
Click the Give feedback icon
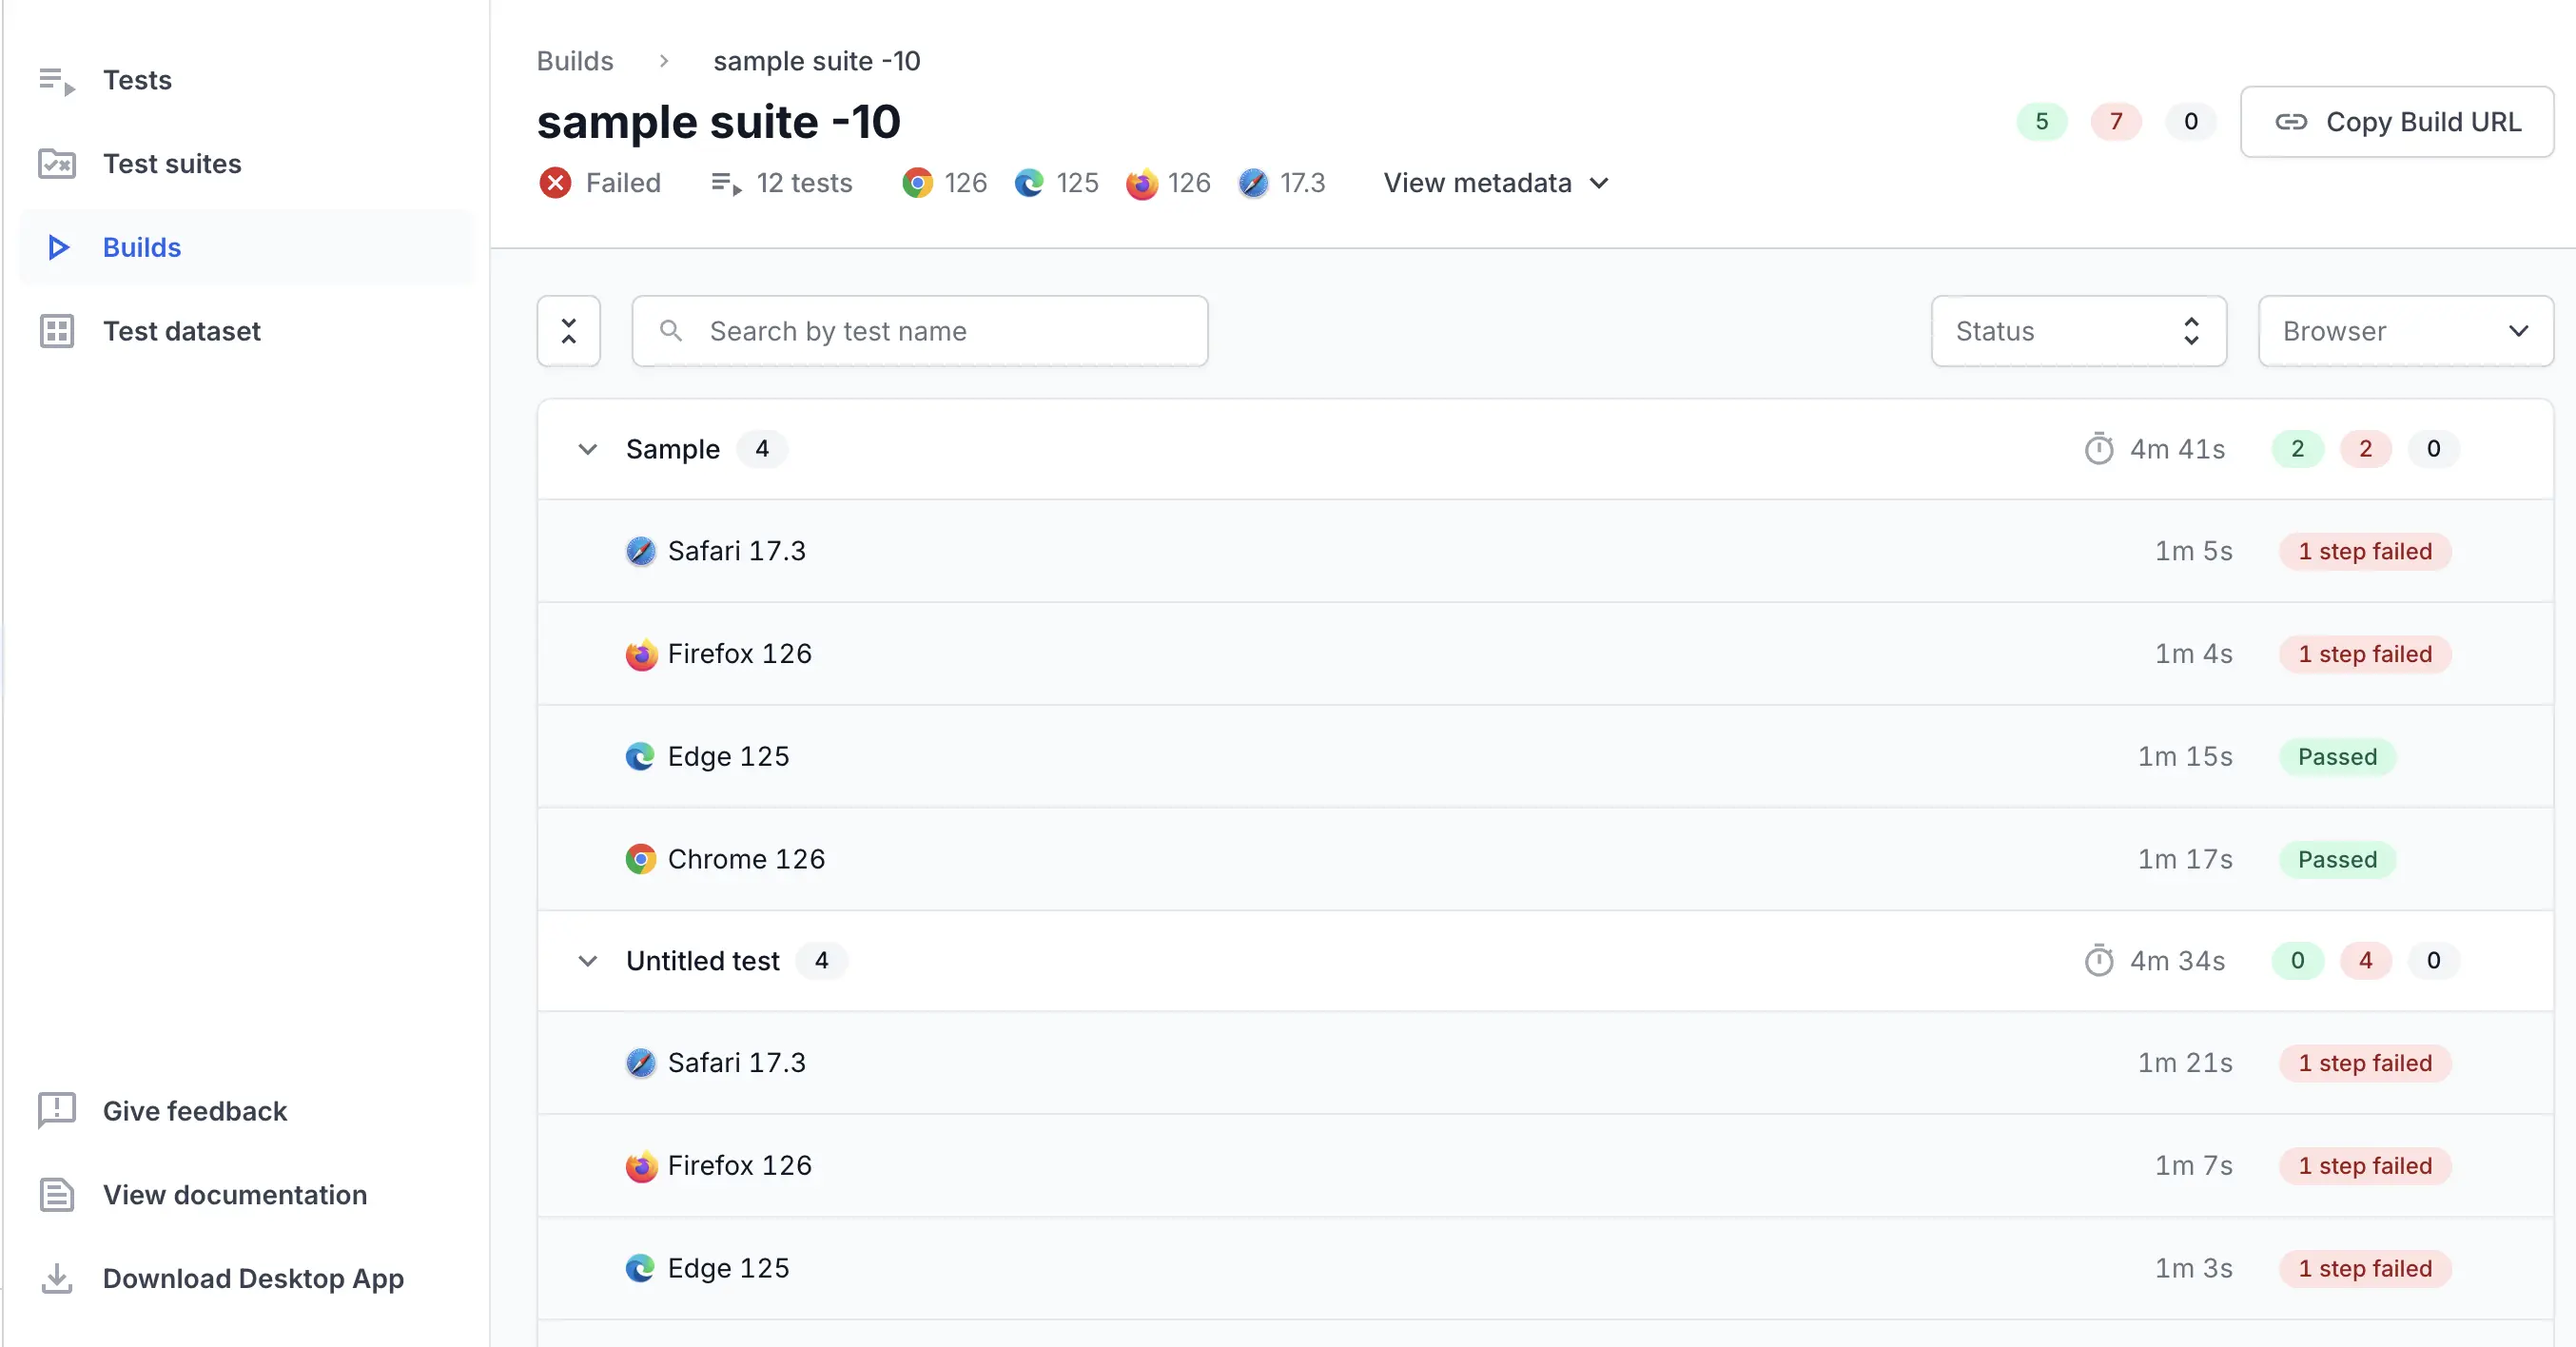coord(56,1110)
